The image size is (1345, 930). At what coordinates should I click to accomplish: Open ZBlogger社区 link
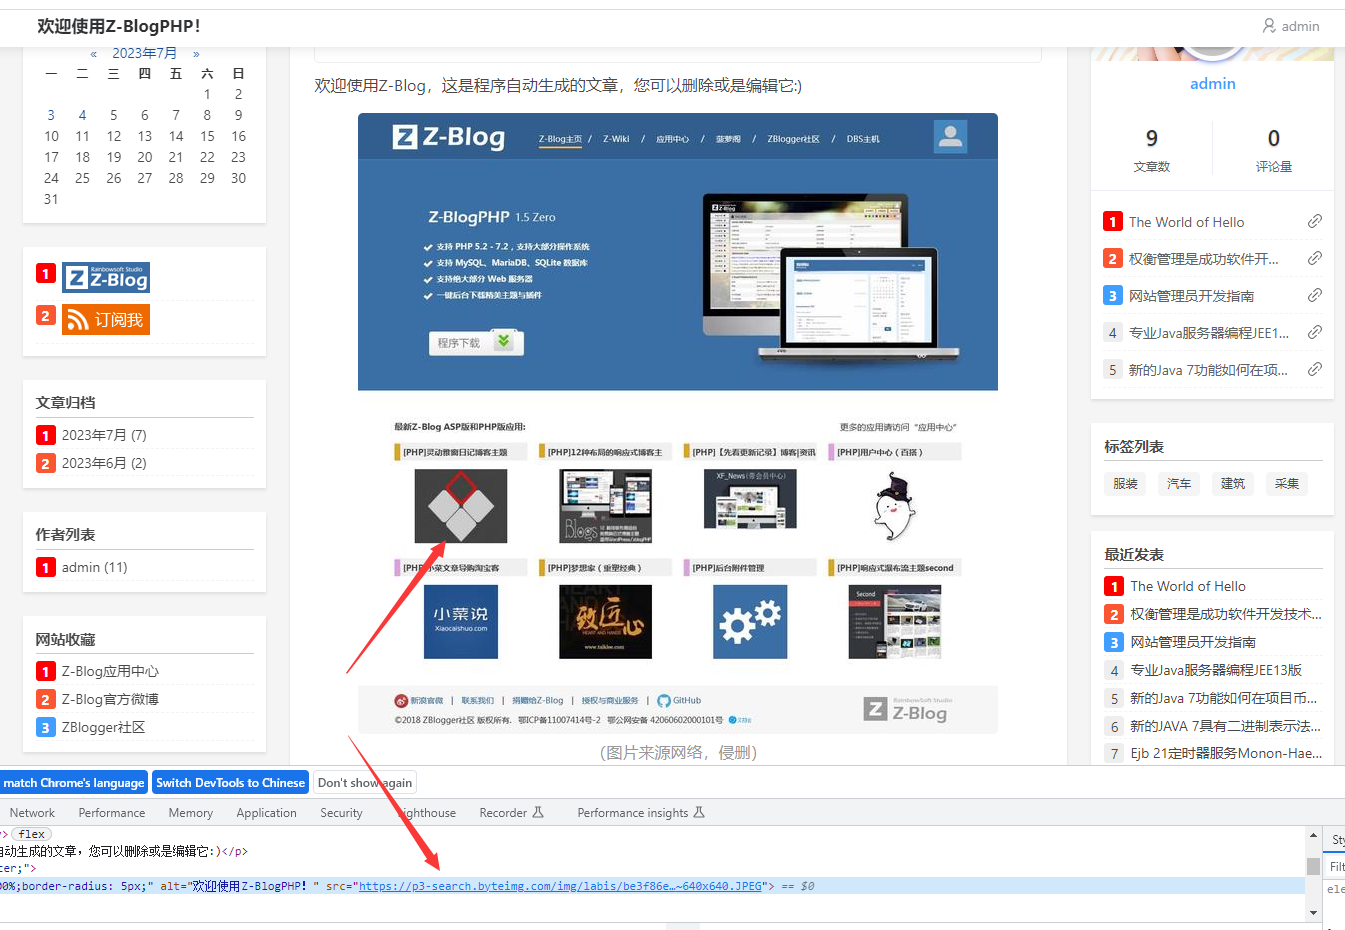click(103, 727)
